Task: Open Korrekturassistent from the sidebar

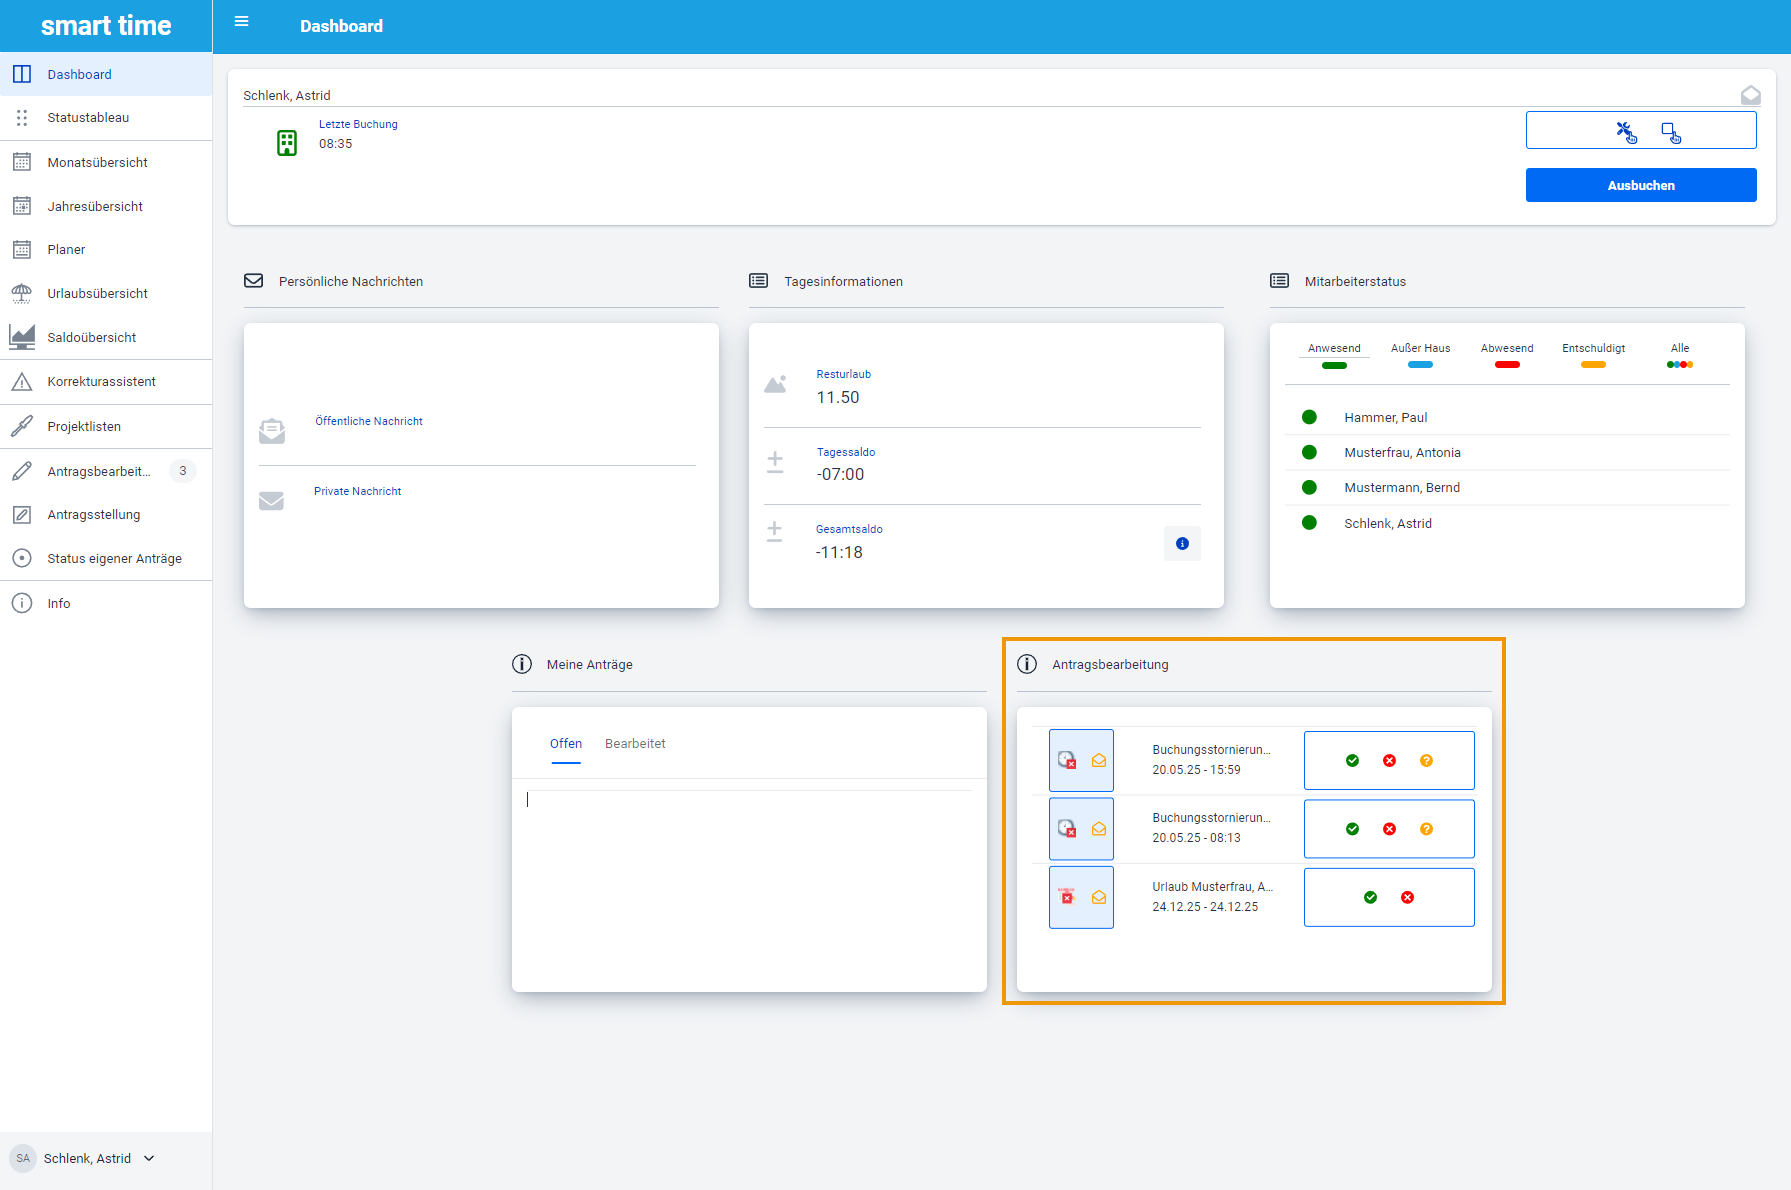Action: click(101, 381)
